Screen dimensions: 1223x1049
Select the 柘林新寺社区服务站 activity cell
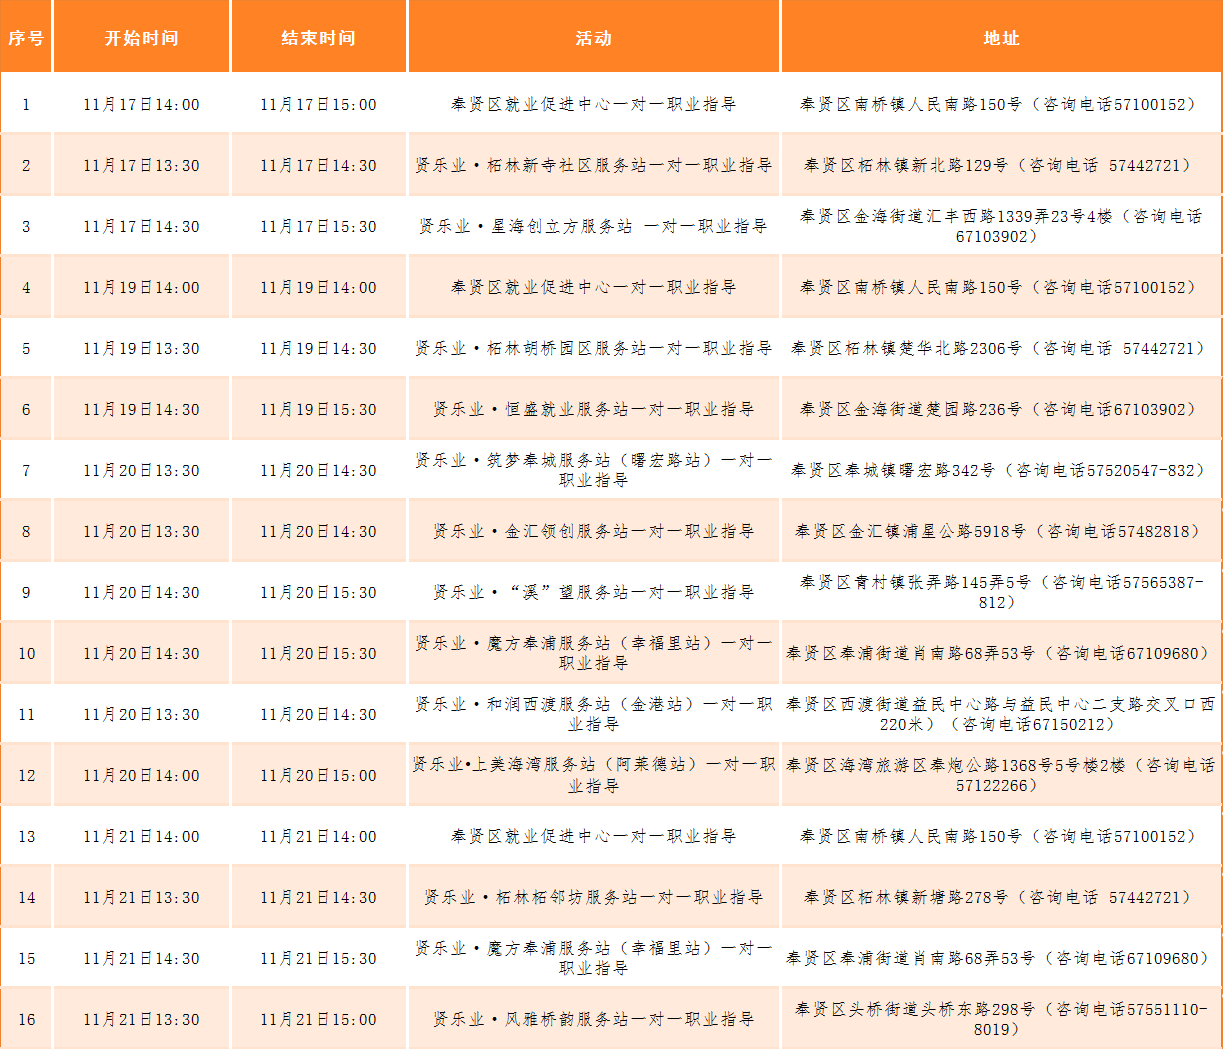pyautogui.click(x=593, y=165)
